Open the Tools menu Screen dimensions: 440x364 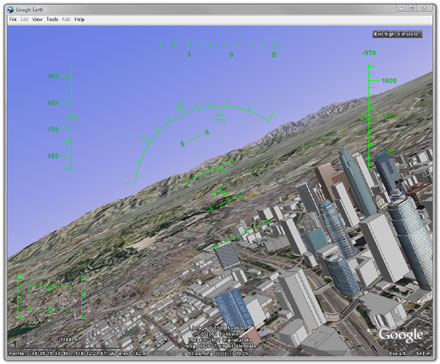click(52, 19)
